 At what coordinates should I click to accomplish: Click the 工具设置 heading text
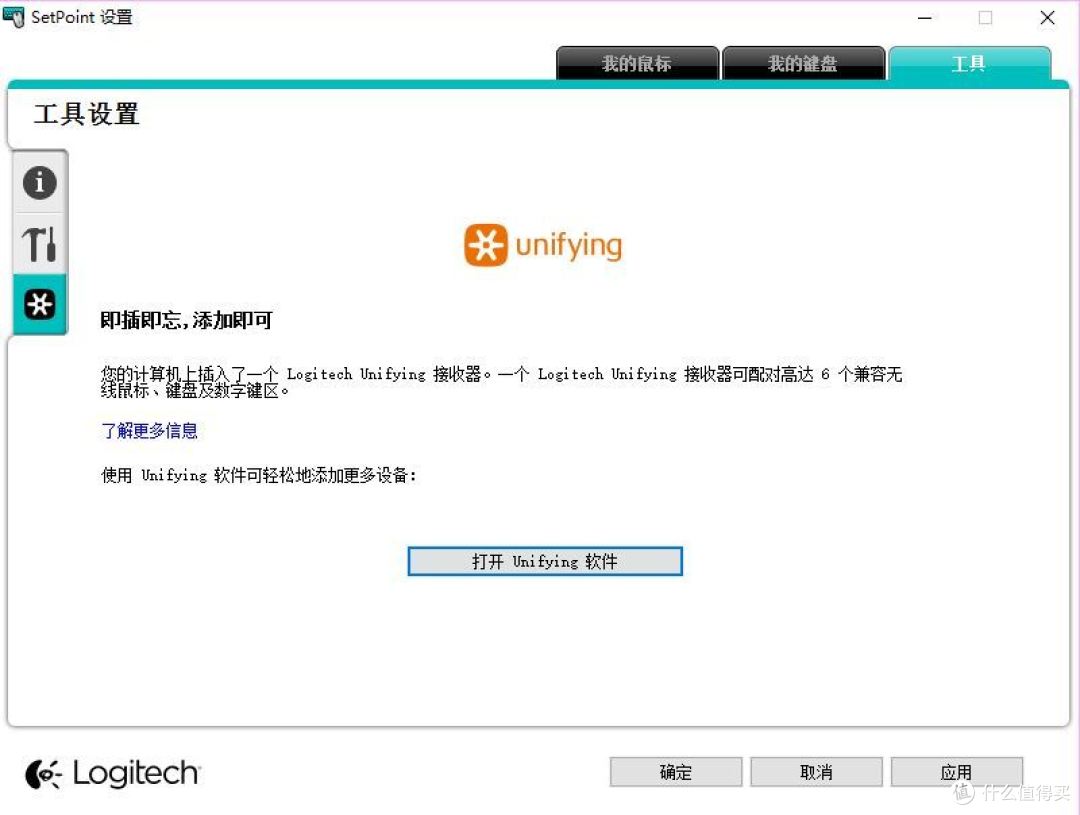click(x=87, y=114)
